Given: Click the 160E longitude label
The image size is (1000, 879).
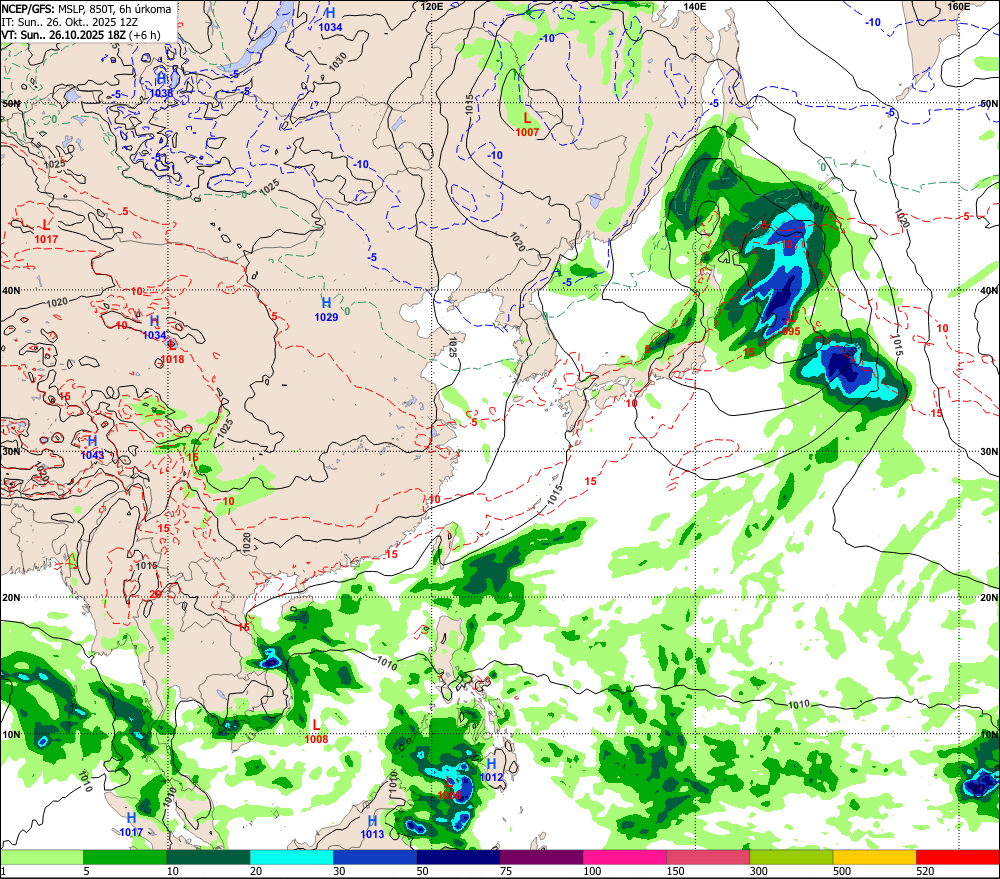Looking at the screenshot, I should click(x=959, y=6).
